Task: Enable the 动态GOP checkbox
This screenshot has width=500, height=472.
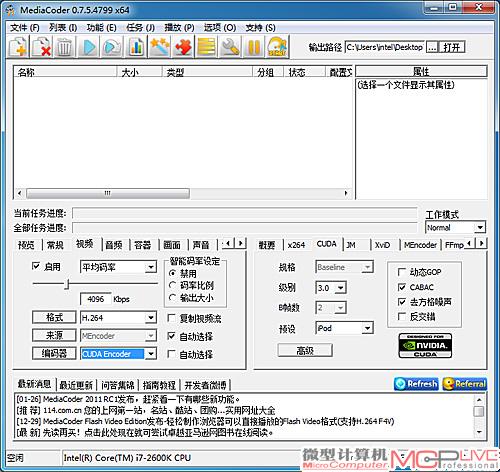Action: pyautogui.click(x=402, y=272)
